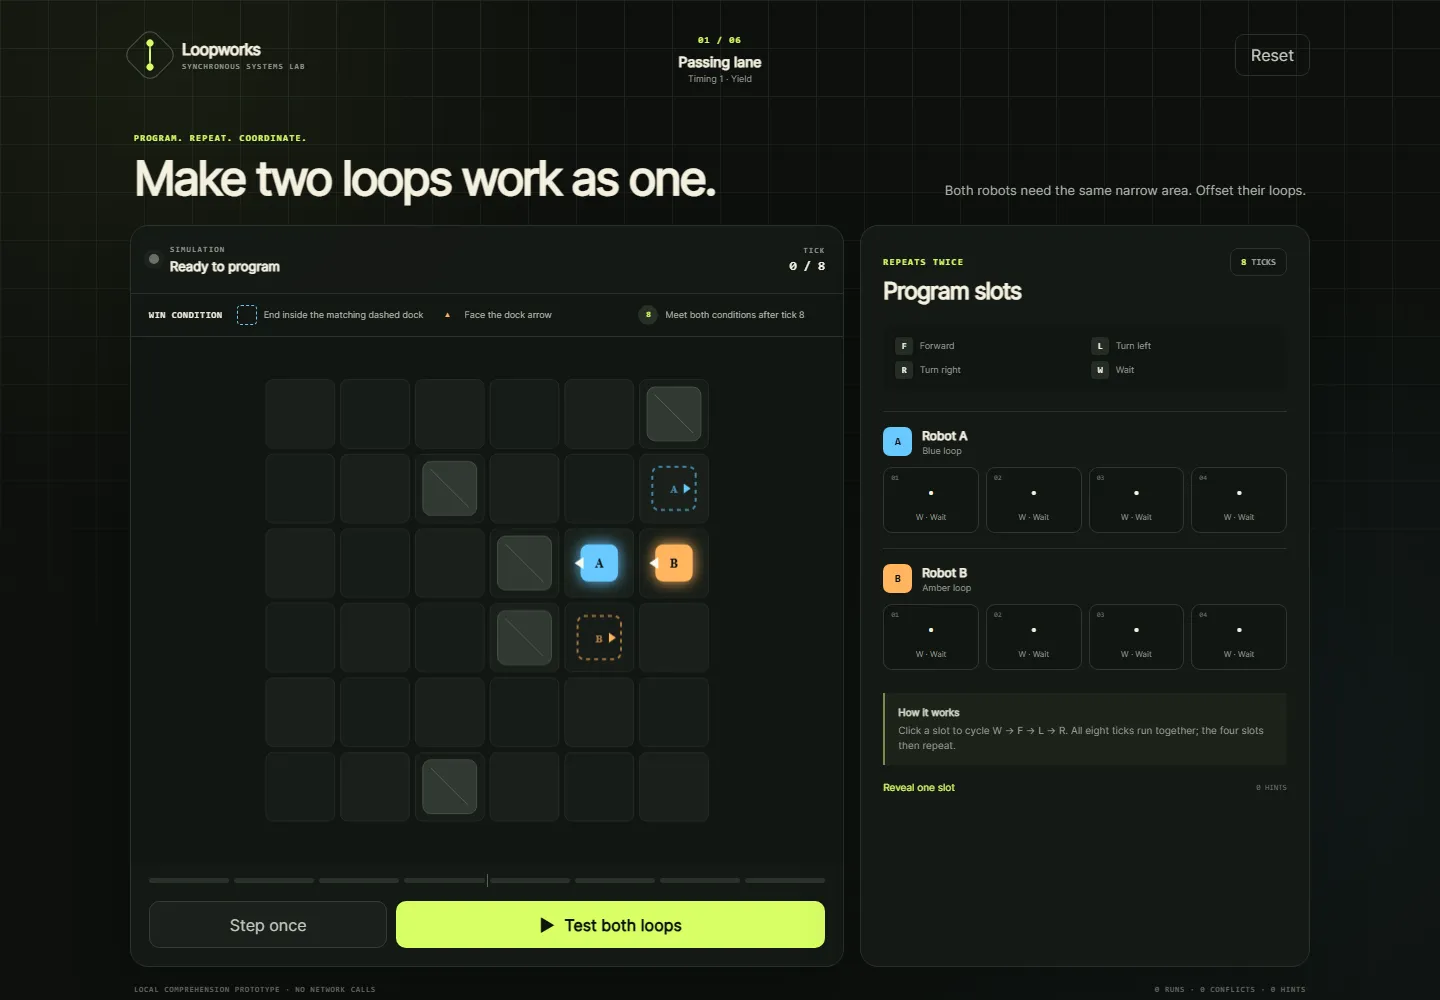Click the dock arrow icon beside 'Face the dock arrow'
The width and height of the screenshot is (1440, 1000).
point(447,315)
